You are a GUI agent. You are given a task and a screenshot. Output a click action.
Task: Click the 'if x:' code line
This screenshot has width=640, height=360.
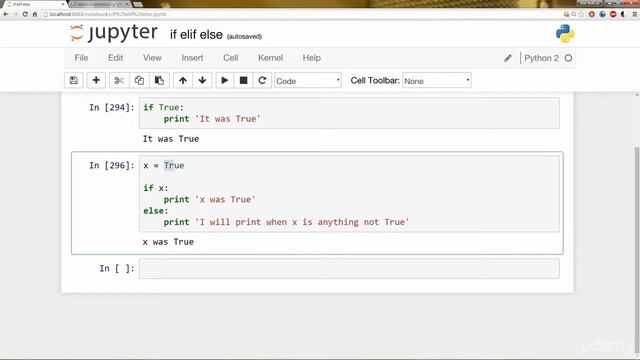pyautogui.click(x=156, y=188)
